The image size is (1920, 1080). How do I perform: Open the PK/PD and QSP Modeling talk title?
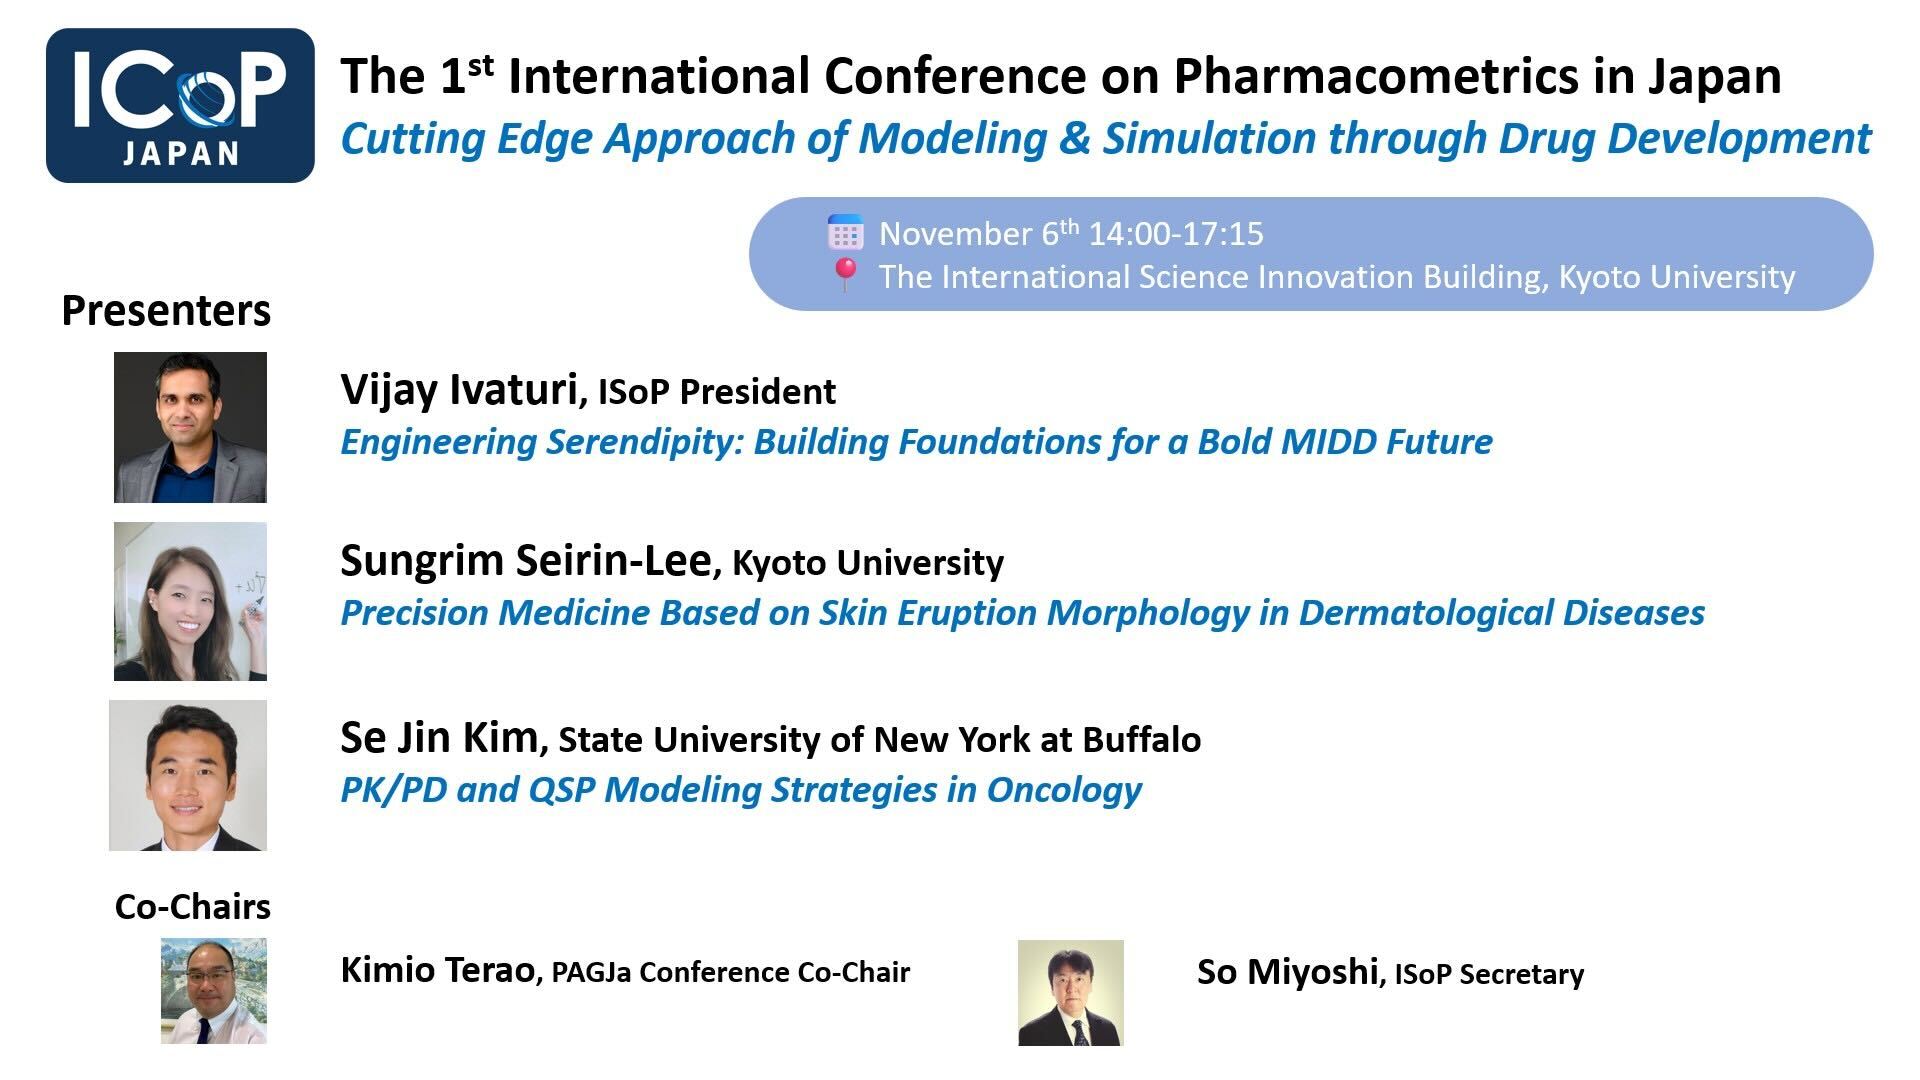[x=740, y=789]
